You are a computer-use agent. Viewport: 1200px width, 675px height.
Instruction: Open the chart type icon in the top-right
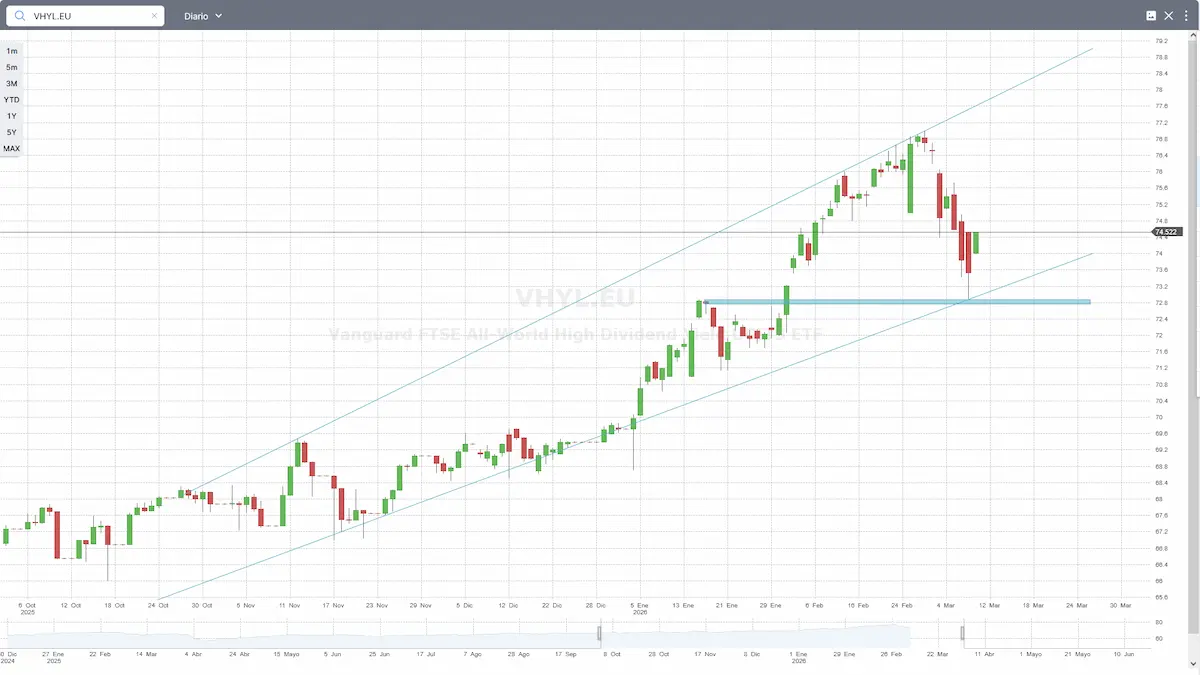tap(1151, 15)
